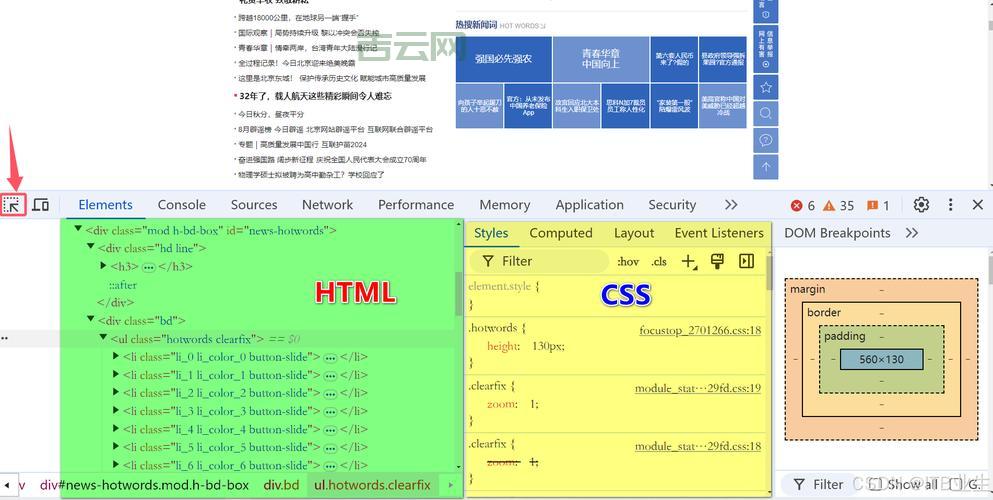Click the star favorite icon on webpage sidebar
The image size is (993, 500).
click(x=766, y=87)
